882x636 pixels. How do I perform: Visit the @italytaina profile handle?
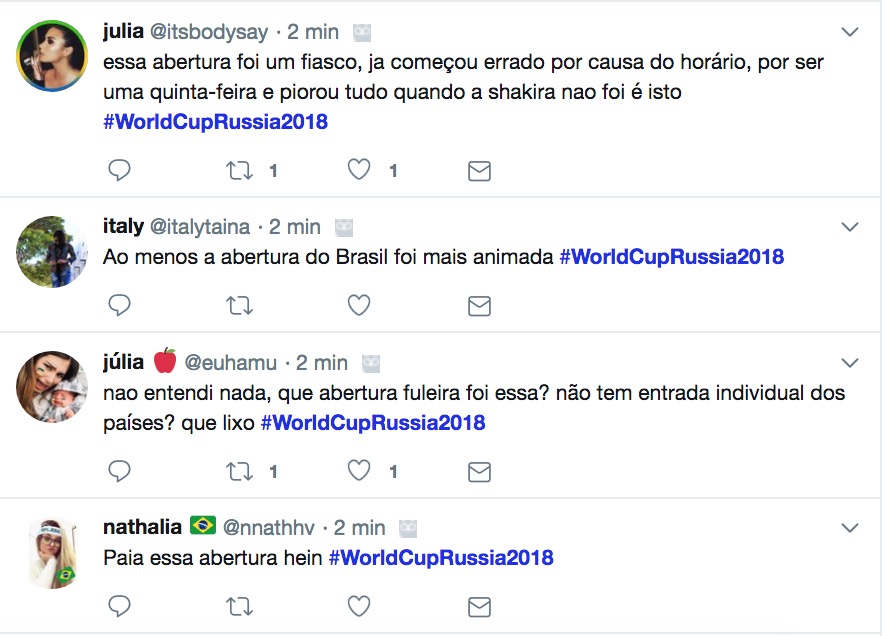pos(200,227)
